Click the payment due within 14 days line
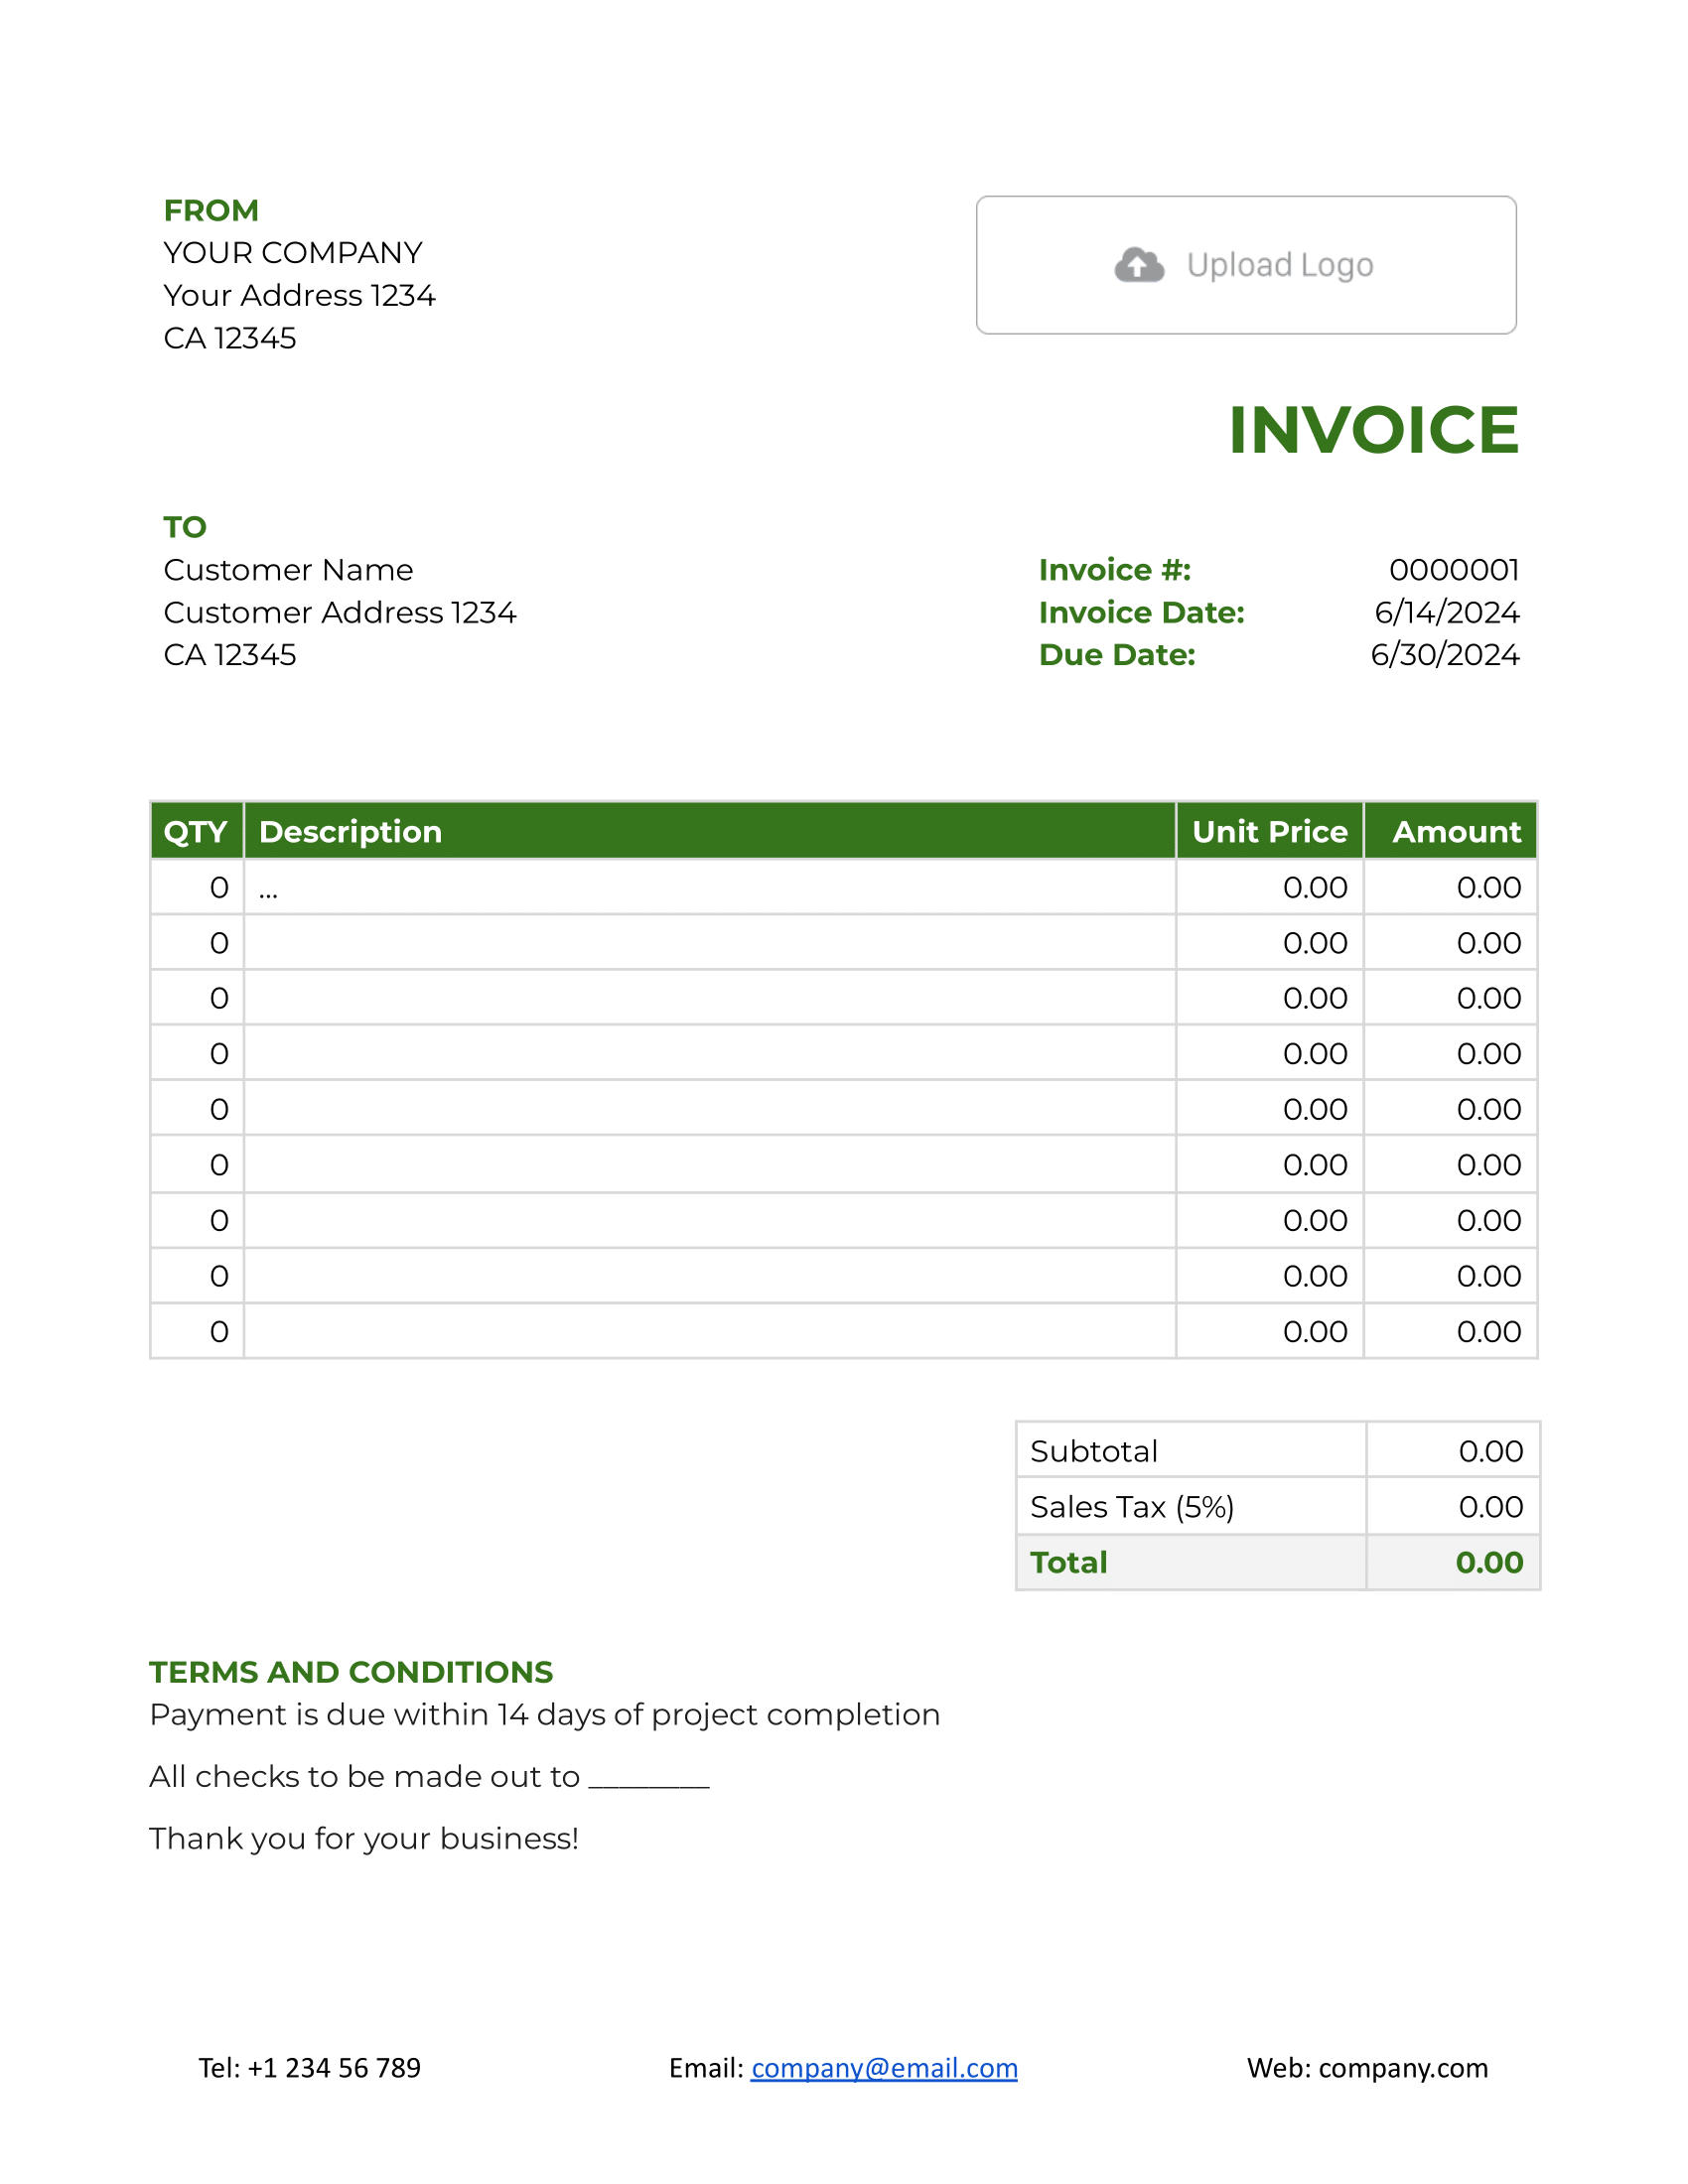Image resolution: width=1688 pixels, height=2184 pixels. 545,1715
